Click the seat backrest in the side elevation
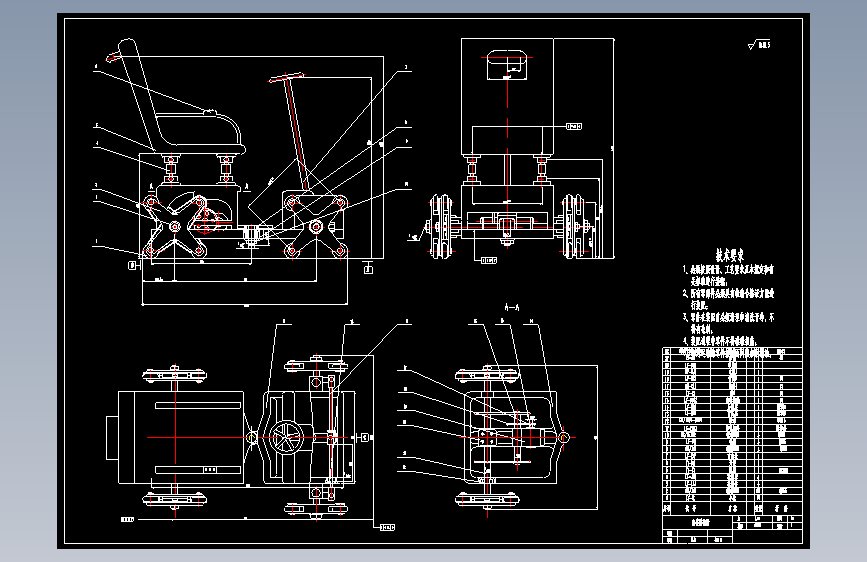The height and width of the screenshot is (562, 867). click(x=136, y=94)
